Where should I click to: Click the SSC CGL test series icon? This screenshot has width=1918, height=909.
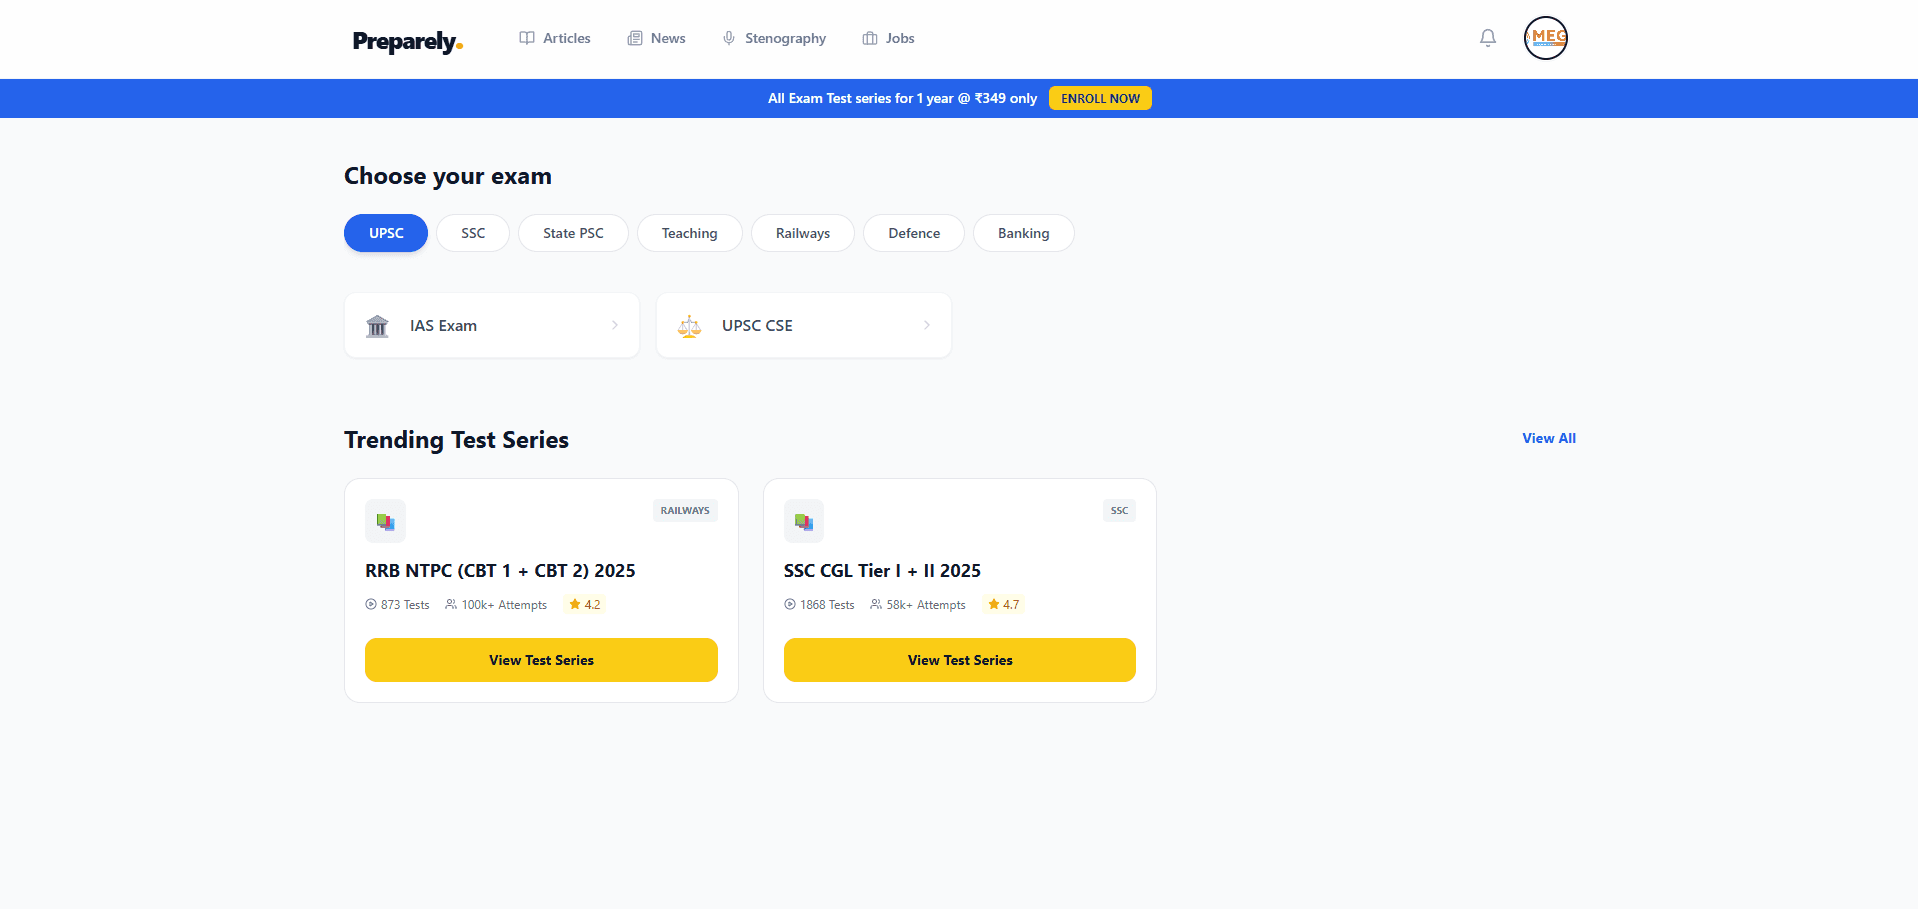point(803,521)
